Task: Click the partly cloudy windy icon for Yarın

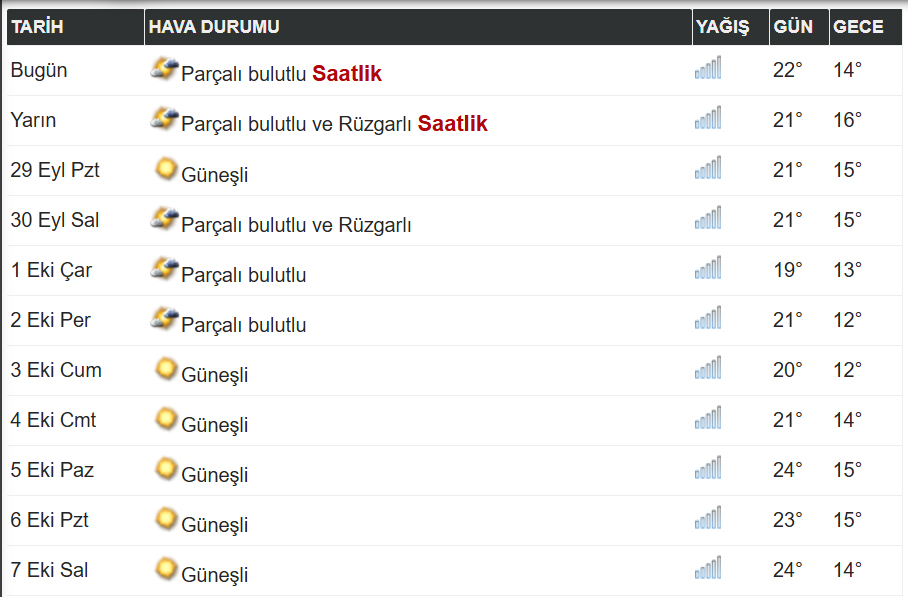Action: [164, 119]
